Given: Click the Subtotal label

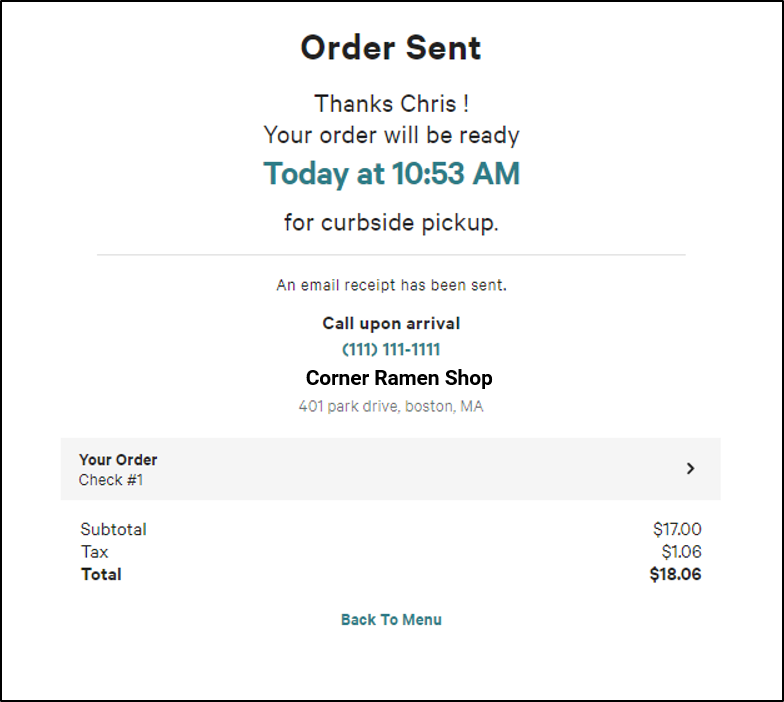Looking at the screenshot, I should coord(114,529).
